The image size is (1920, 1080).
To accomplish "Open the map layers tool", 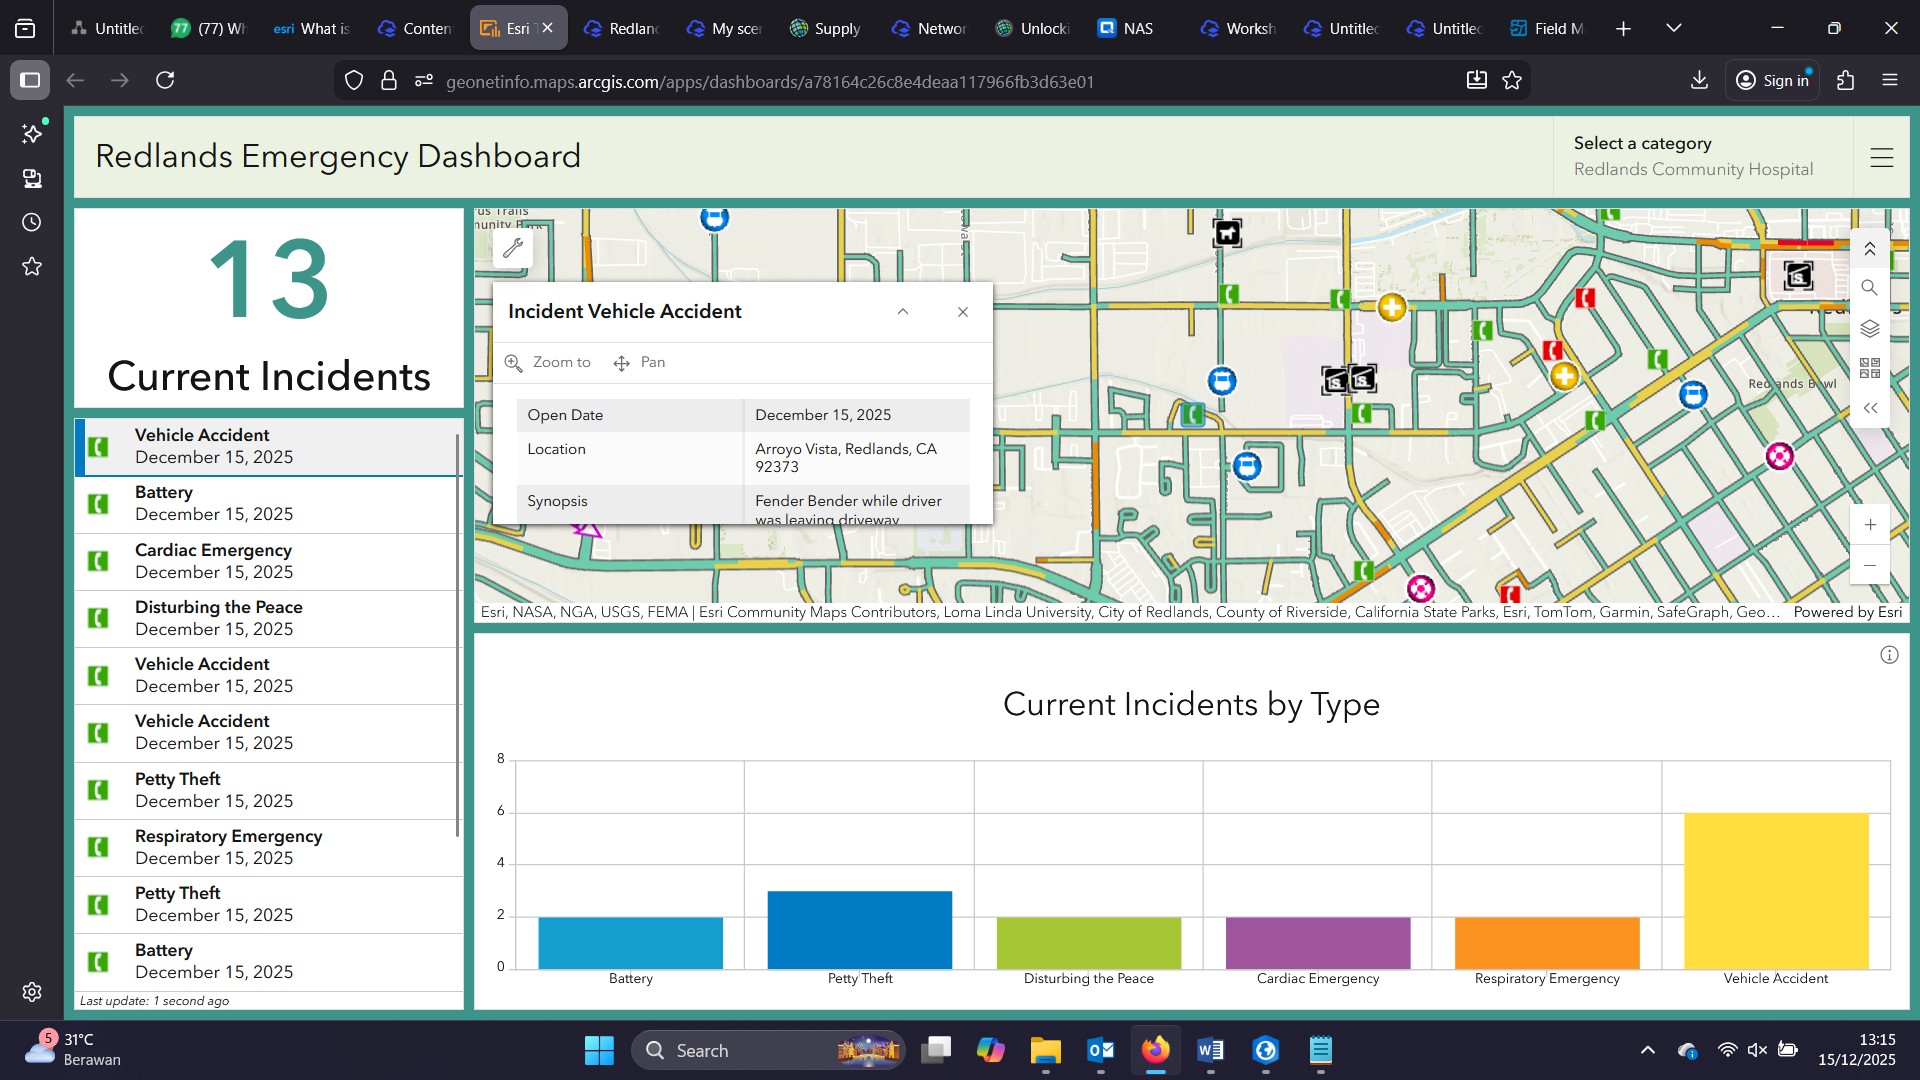I will (x=1869, y=328).
